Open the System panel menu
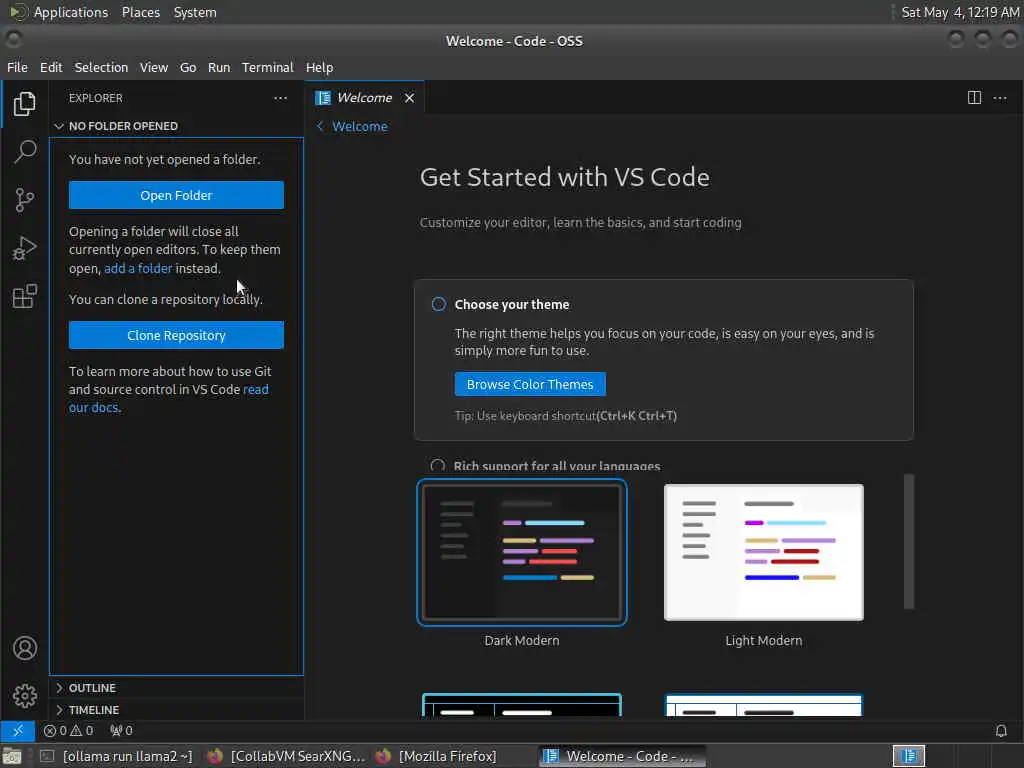 pos(195,12)
